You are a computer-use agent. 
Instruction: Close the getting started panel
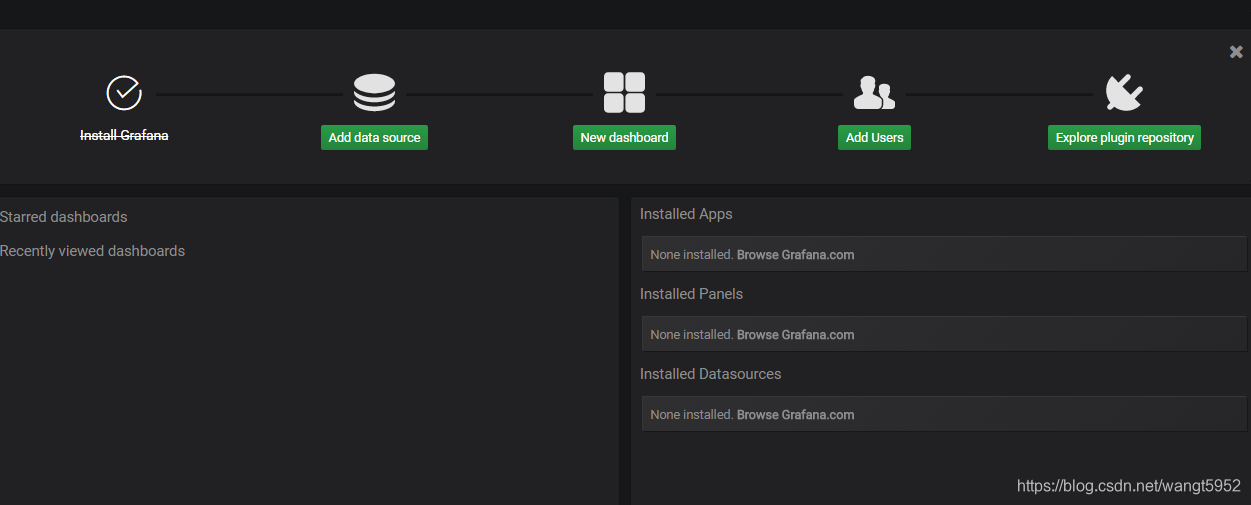click(x=1236, y=52)
